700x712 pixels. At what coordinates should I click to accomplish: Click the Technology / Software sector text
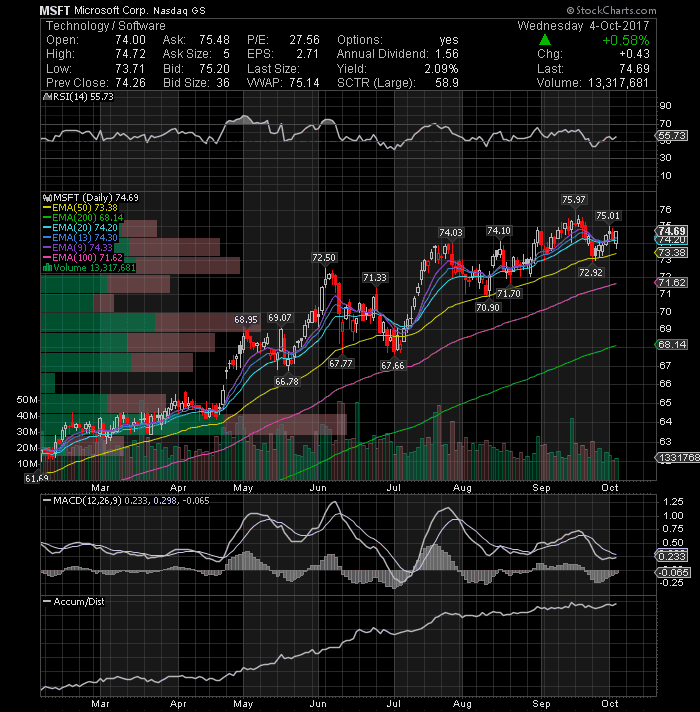tap(106, 26)
